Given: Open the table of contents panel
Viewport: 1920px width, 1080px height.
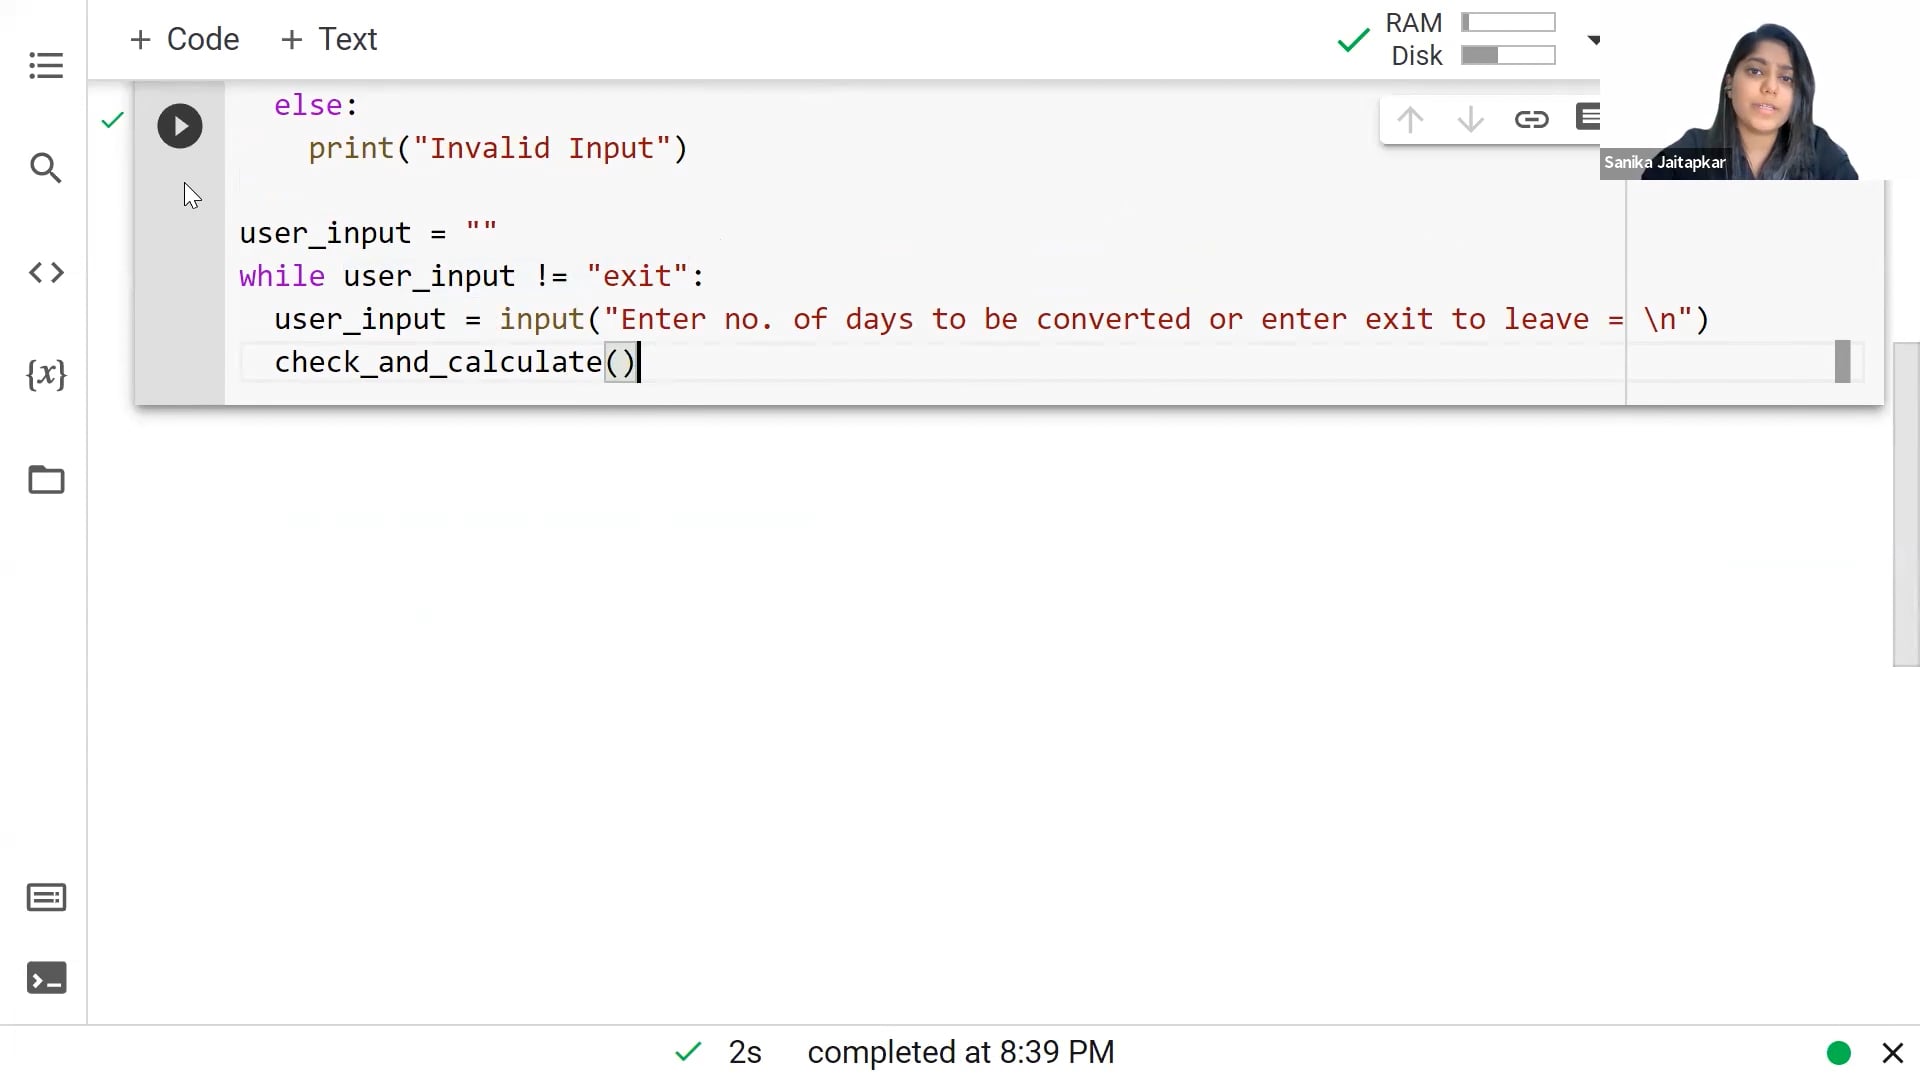Looking at the screenshot, I should click(x=46, y=66).
